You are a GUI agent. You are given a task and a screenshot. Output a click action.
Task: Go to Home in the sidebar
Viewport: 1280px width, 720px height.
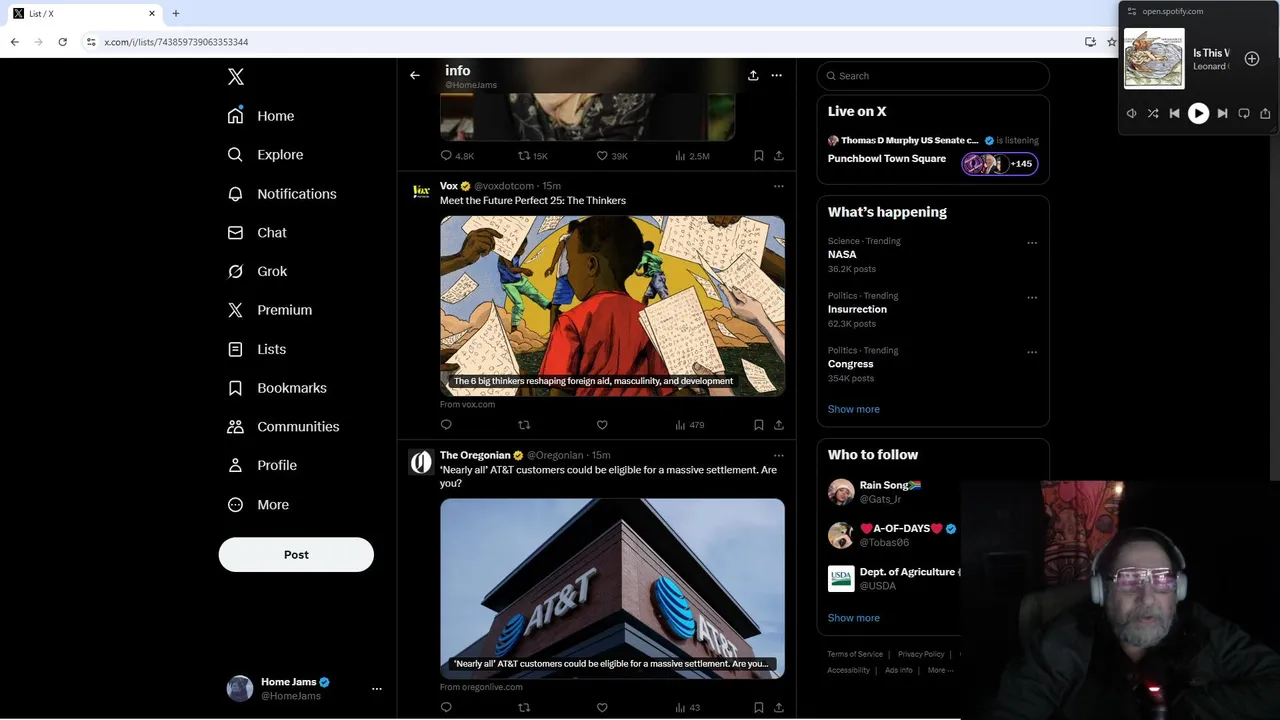pos(261,116)
